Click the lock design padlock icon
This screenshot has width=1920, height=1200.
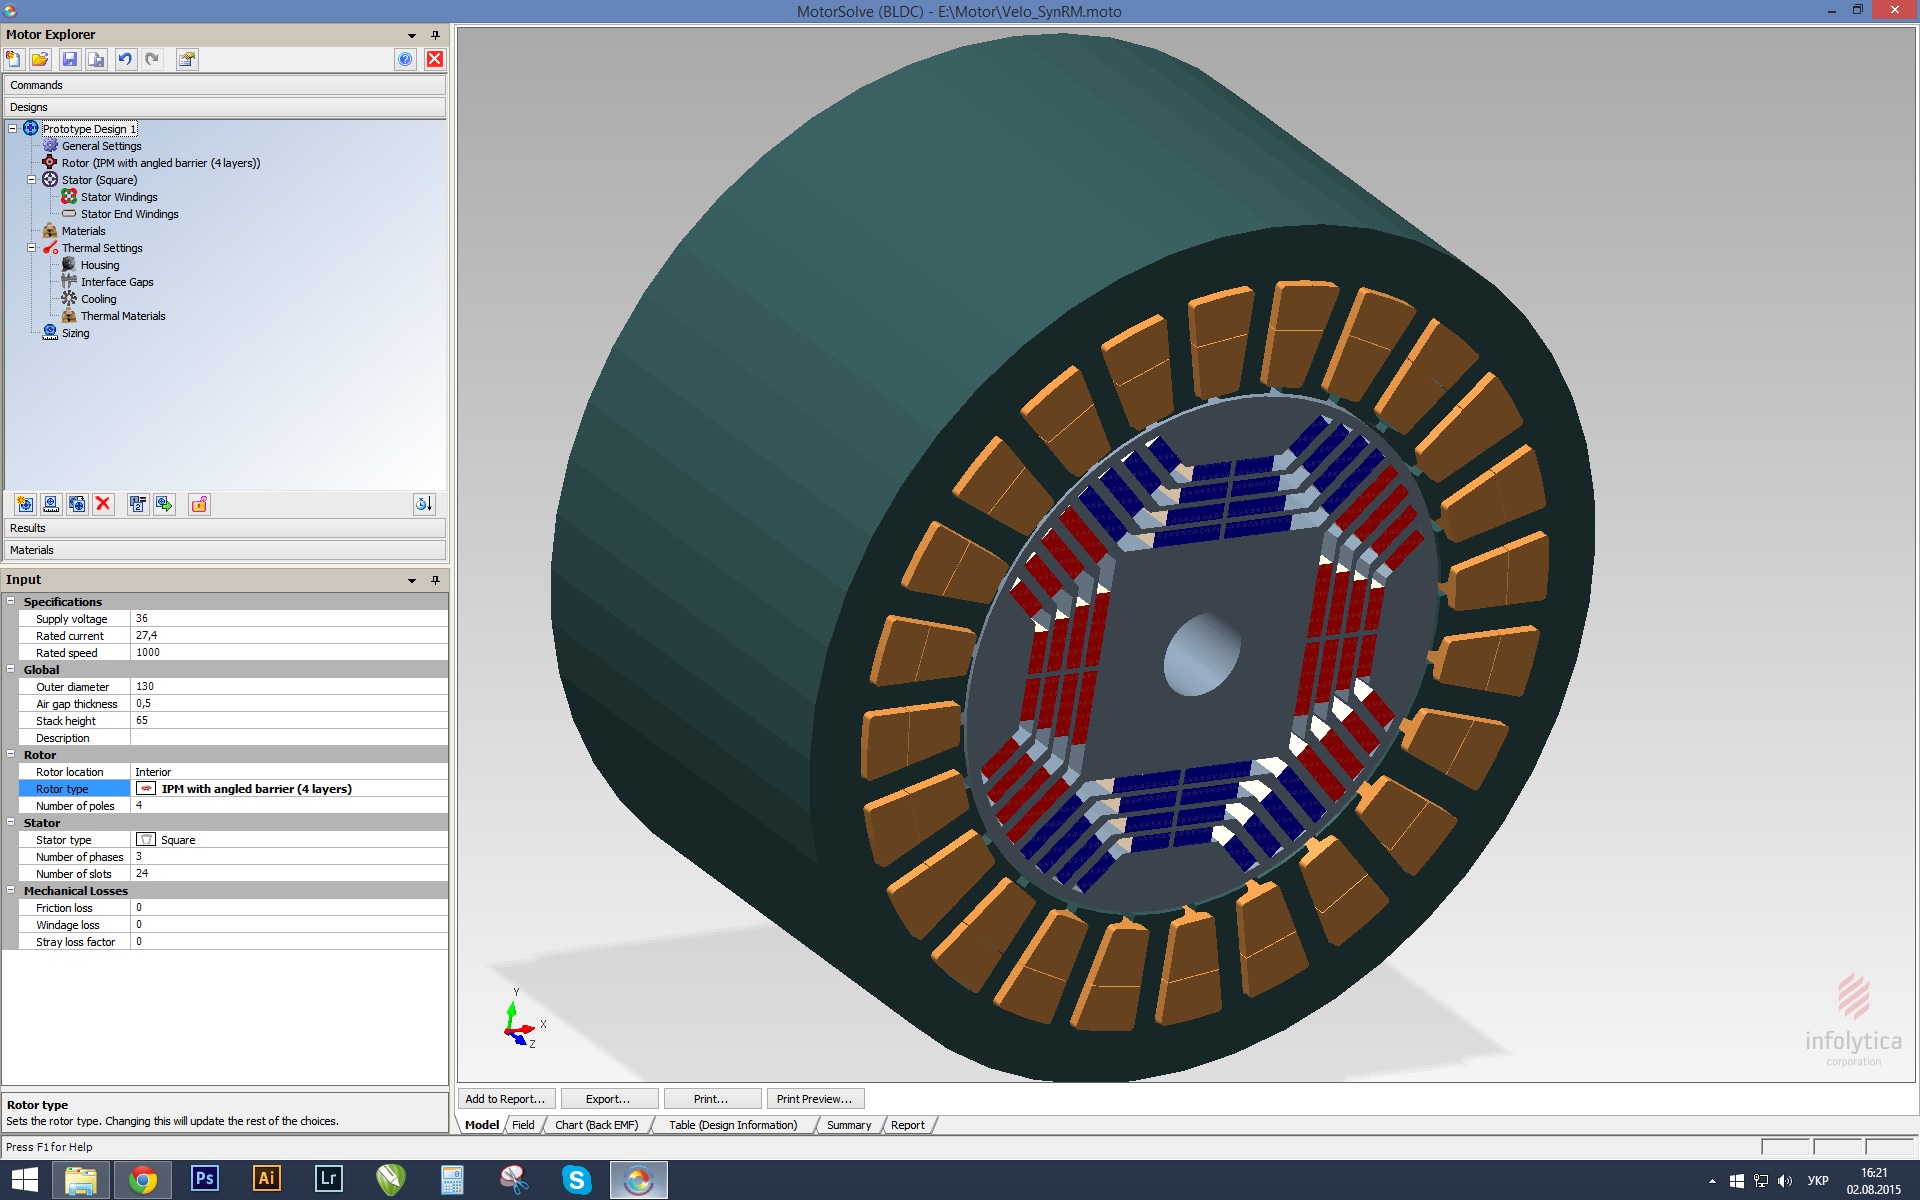tap(199, 504)
